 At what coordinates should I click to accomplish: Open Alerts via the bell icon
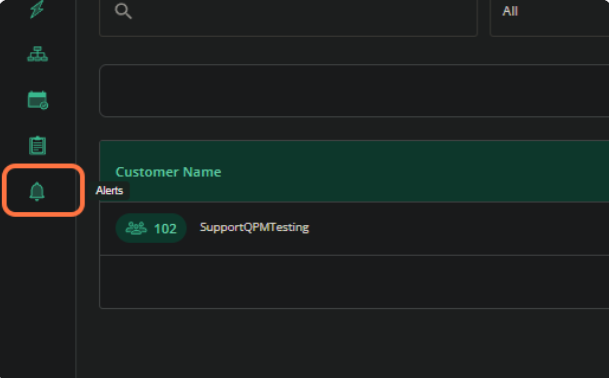[37, 191]
